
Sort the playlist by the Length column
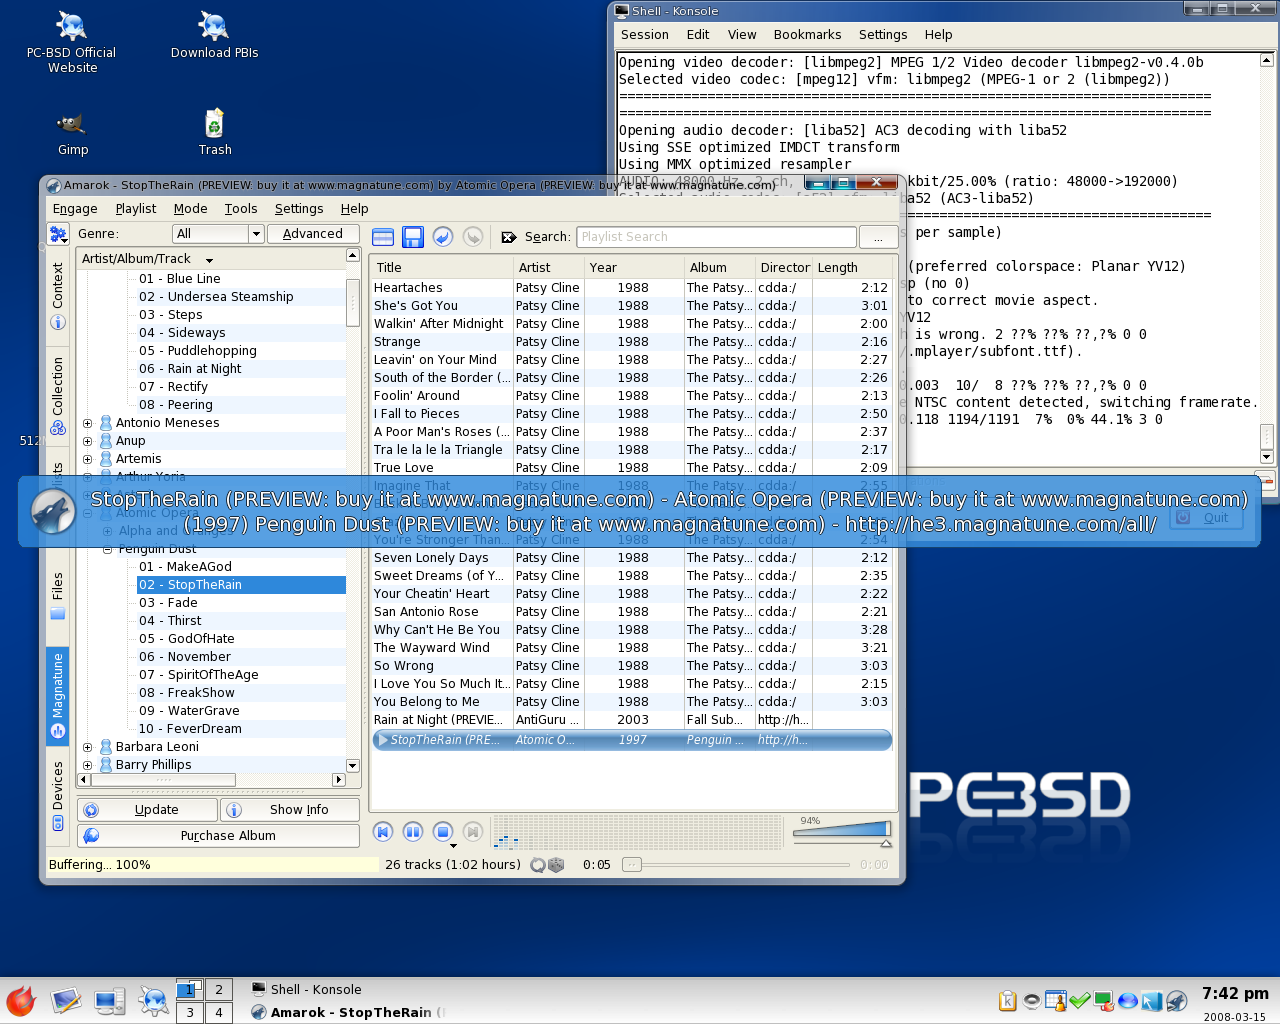pos(853,268)
